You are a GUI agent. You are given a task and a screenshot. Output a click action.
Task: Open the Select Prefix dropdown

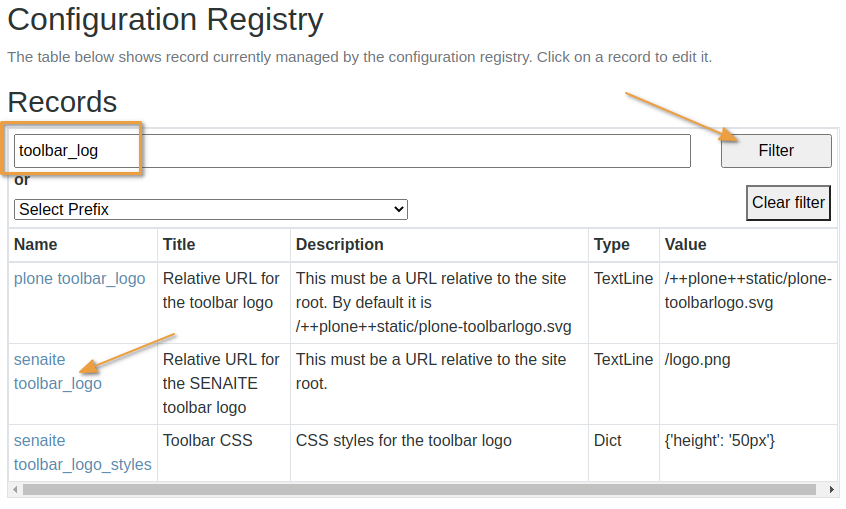pyautogui.click(x=211, y=209)
